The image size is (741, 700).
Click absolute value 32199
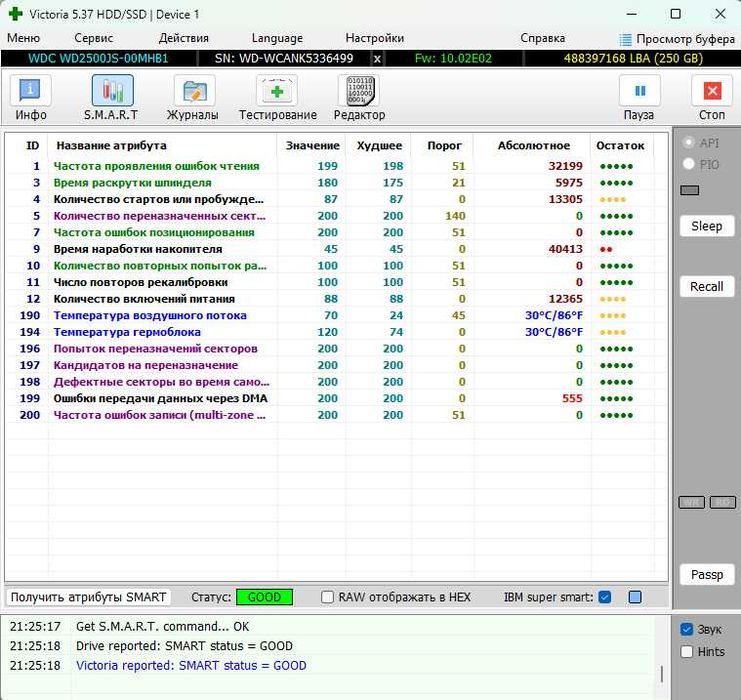click(565, 166)
